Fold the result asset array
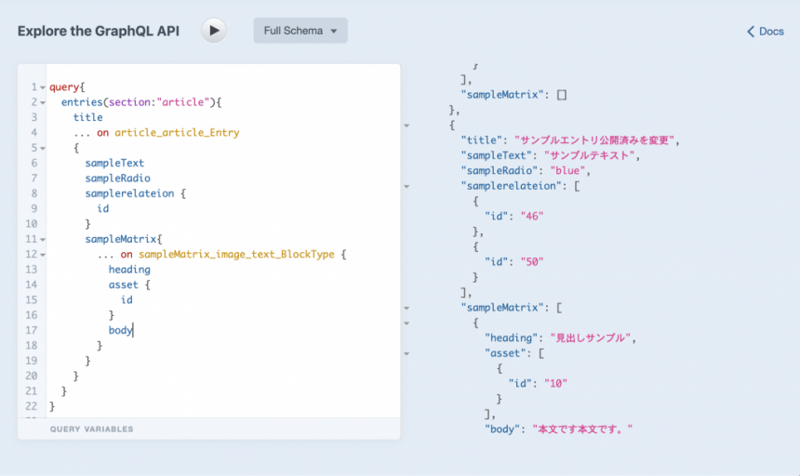The height and width of the screenshot is (476, 800). click(406, 353)
